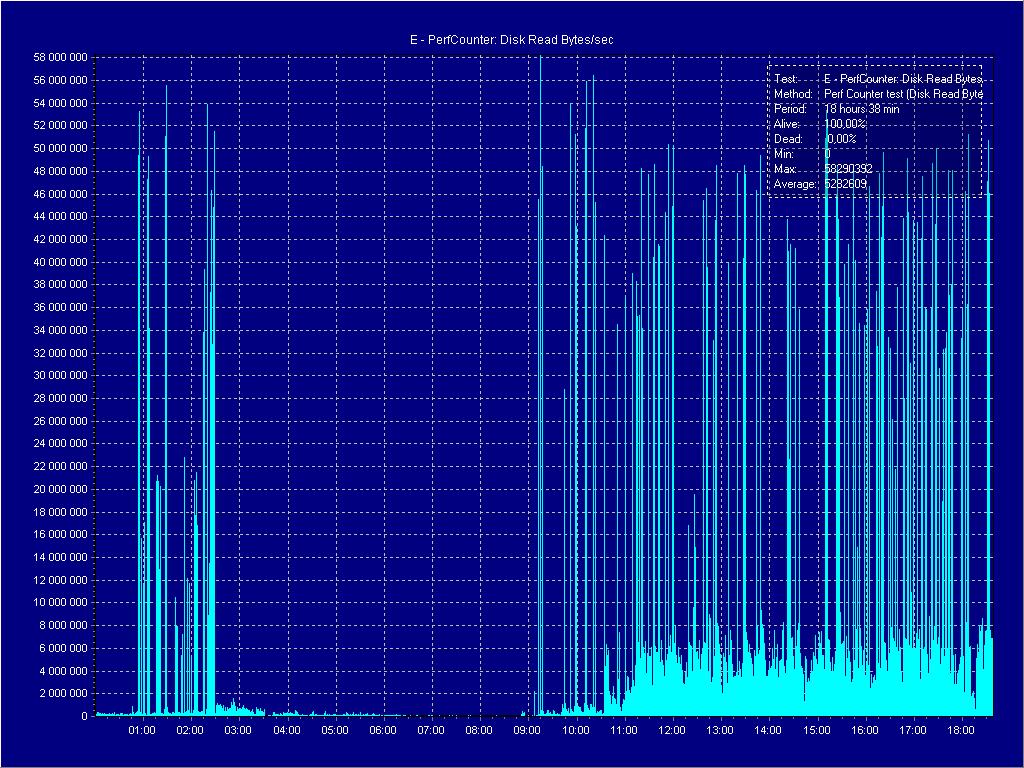This screenshot has height=768, width=1024.
Task: Click the 30 000 000 y-axis label
Action: [x=61, y=376]
